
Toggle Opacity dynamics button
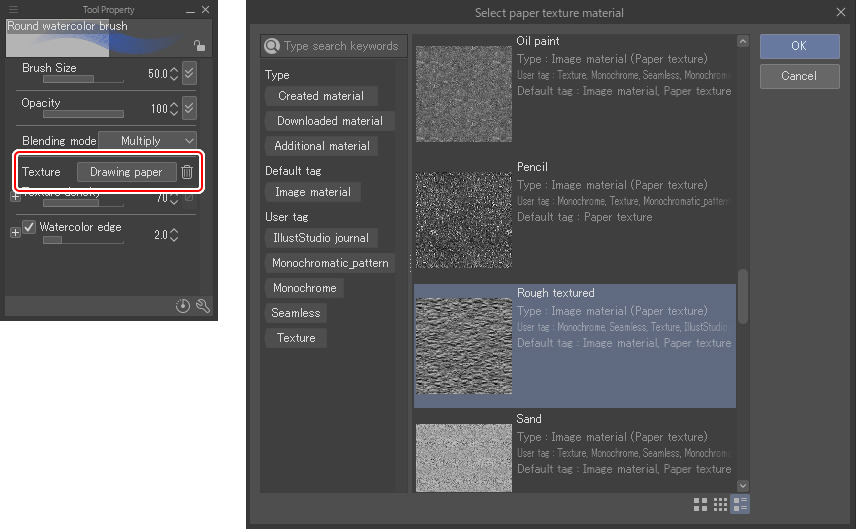tap(189, 108)
